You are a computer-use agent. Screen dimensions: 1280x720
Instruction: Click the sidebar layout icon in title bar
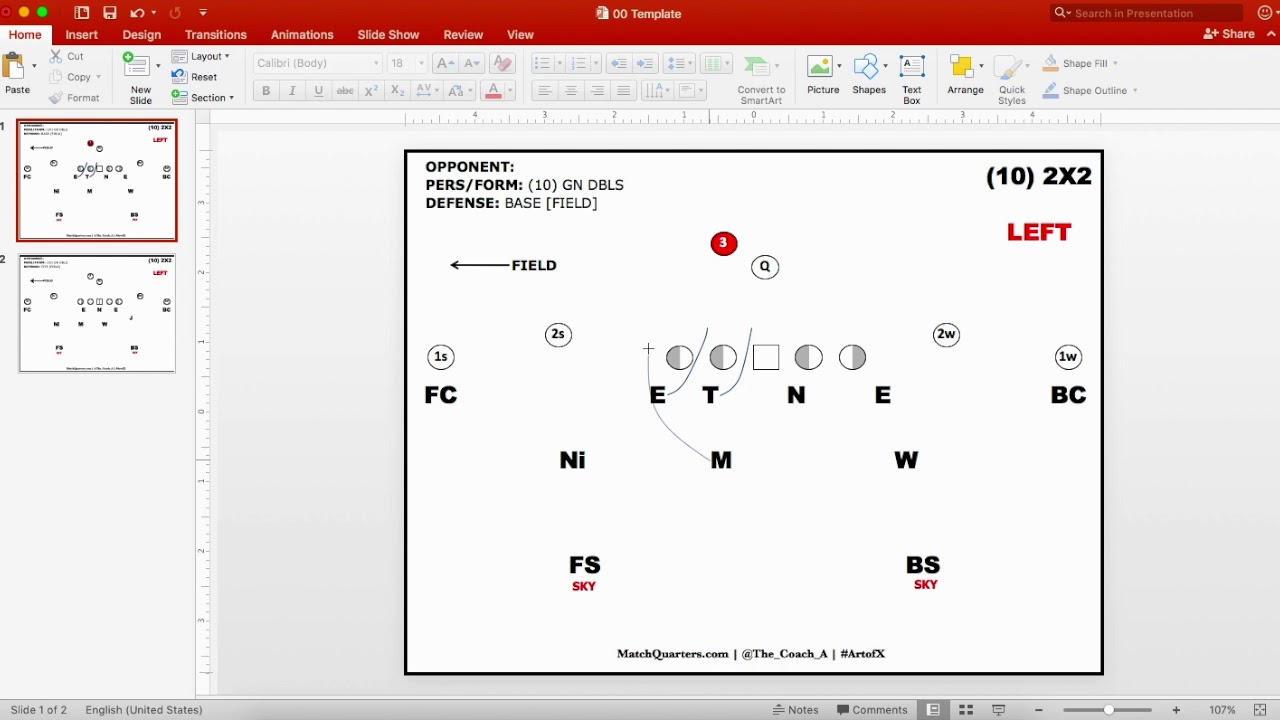click(x=82, y=13)
